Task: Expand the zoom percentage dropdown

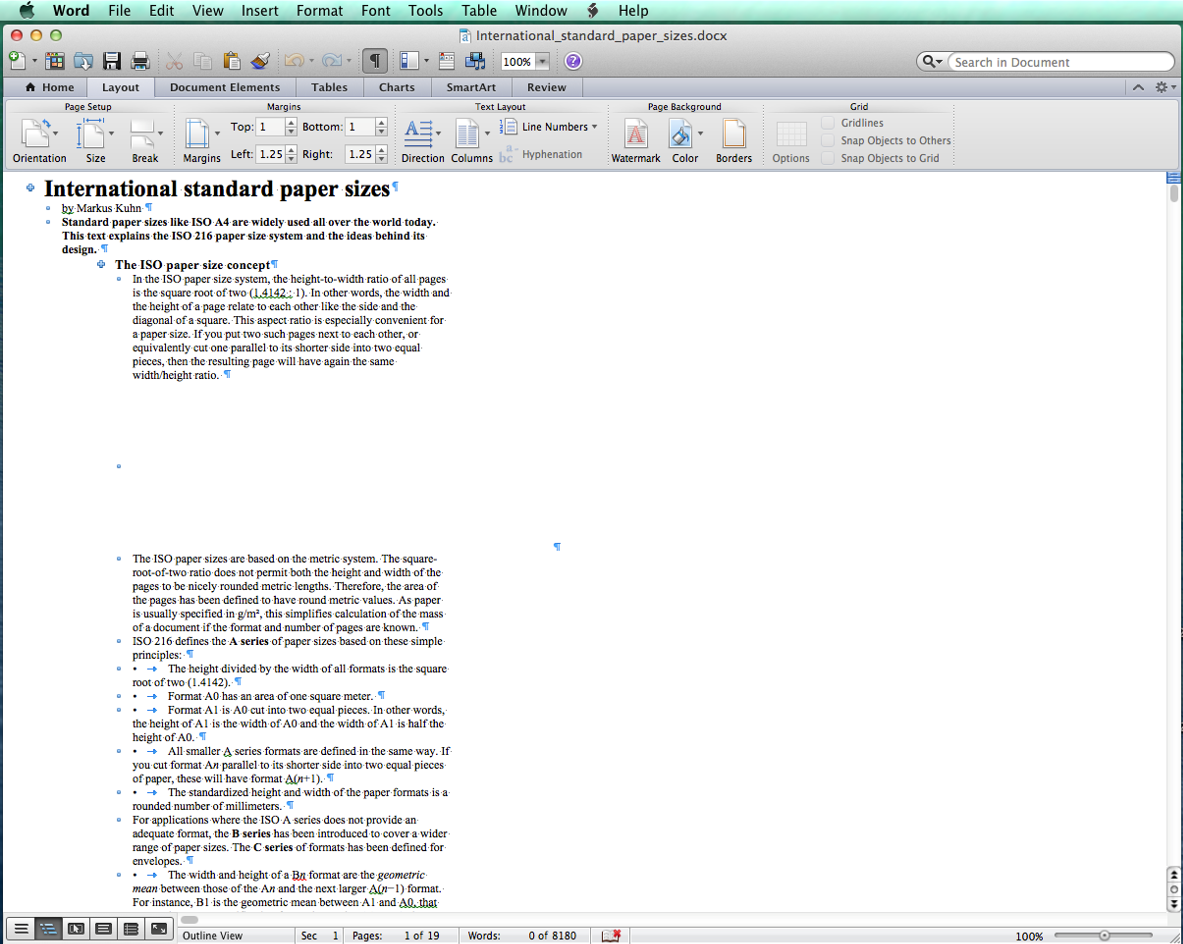Action: [542, 61]
